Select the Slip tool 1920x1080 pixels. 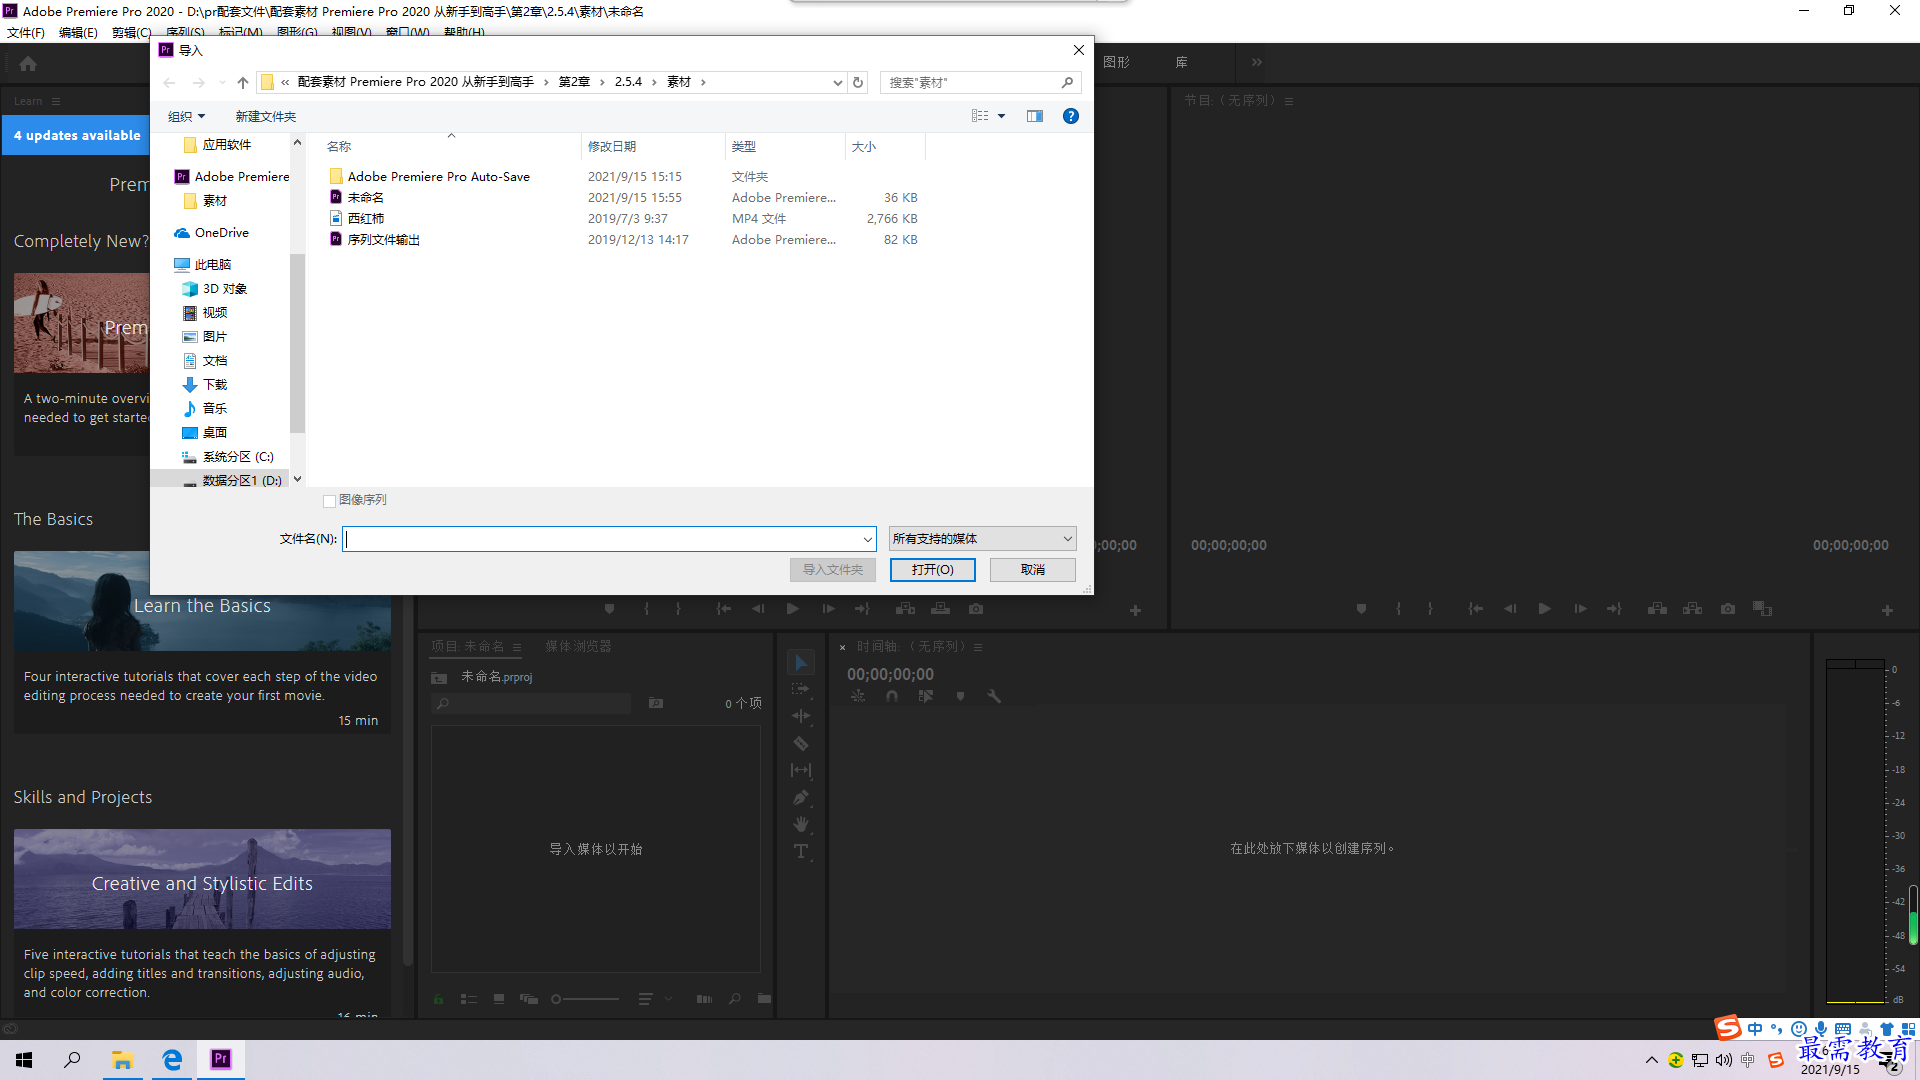click(x=801, y=770)
